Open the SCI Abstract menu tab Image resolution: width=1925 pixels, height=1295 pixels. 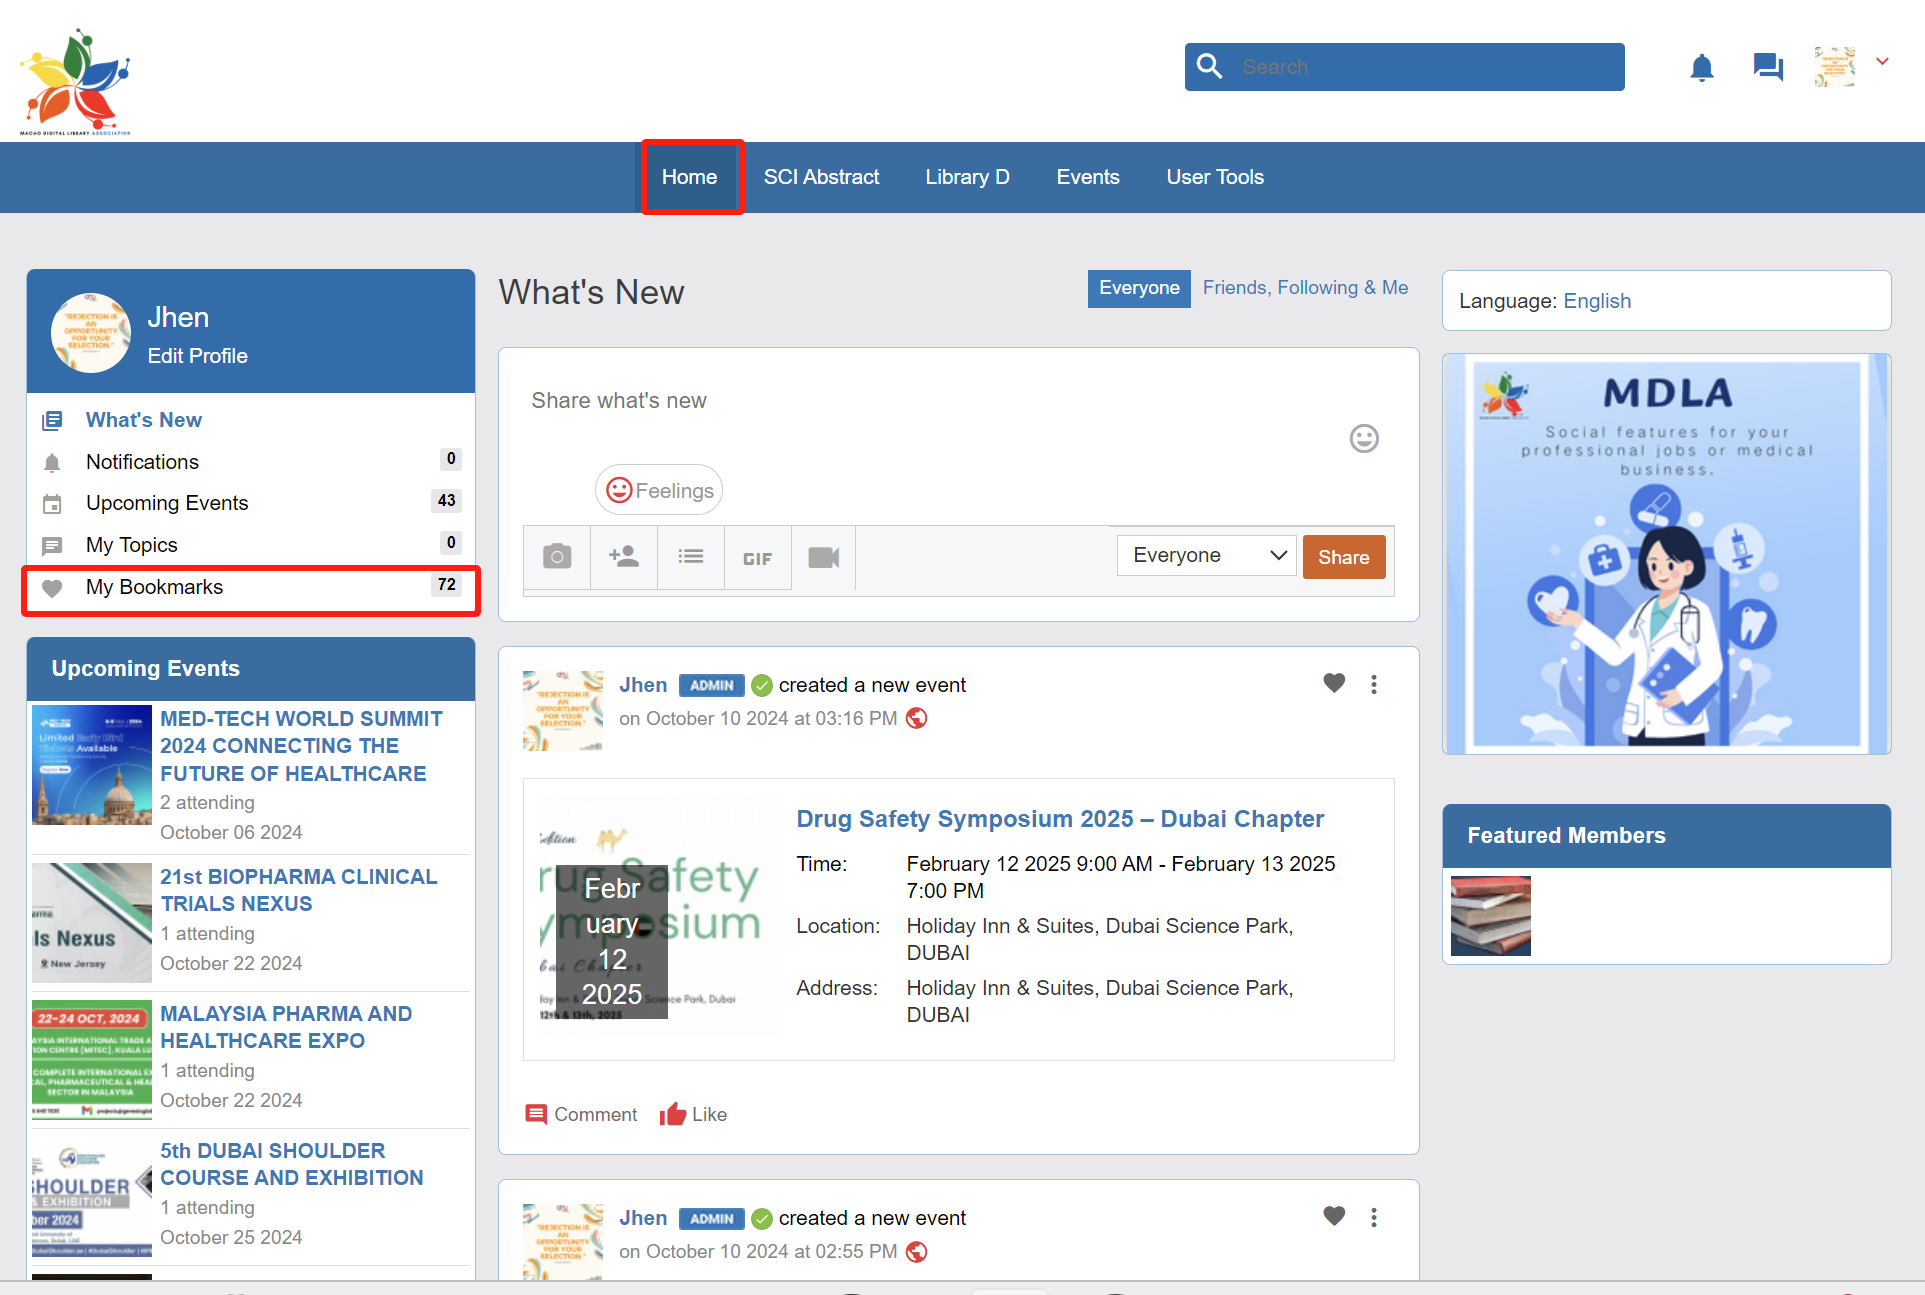tap(821, 177)
